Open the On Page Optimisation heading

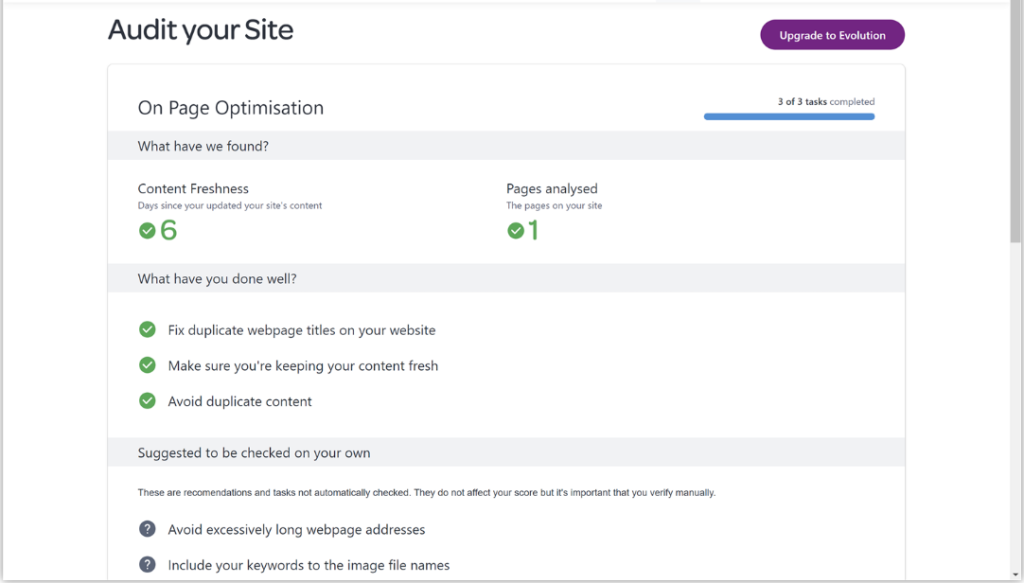pyautogui.click(x=230, y=107)
